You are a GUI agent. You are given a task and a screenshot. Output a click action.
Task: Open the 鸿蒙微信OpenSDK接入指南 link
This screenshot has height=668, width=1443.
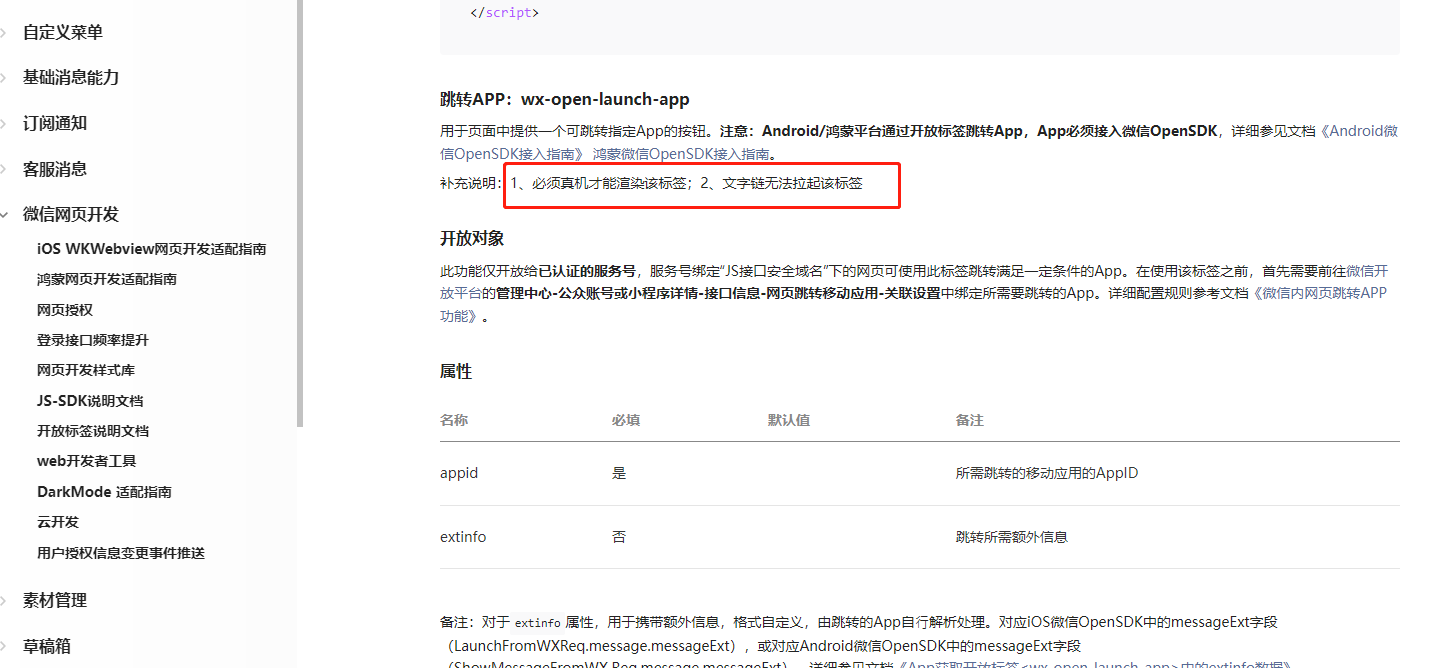(681, 154)
